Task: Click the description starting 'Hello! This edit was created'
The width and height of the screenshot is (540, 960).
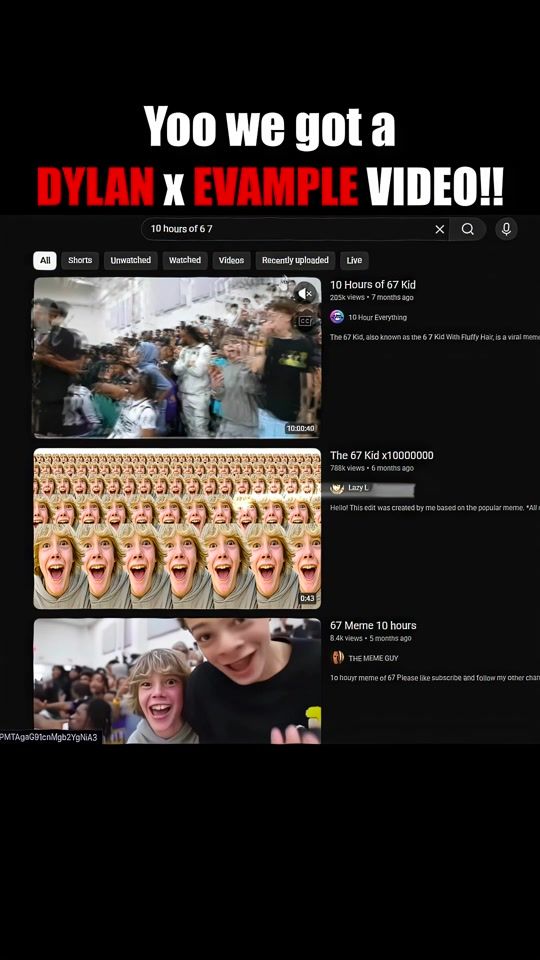Action: point(435,508)
